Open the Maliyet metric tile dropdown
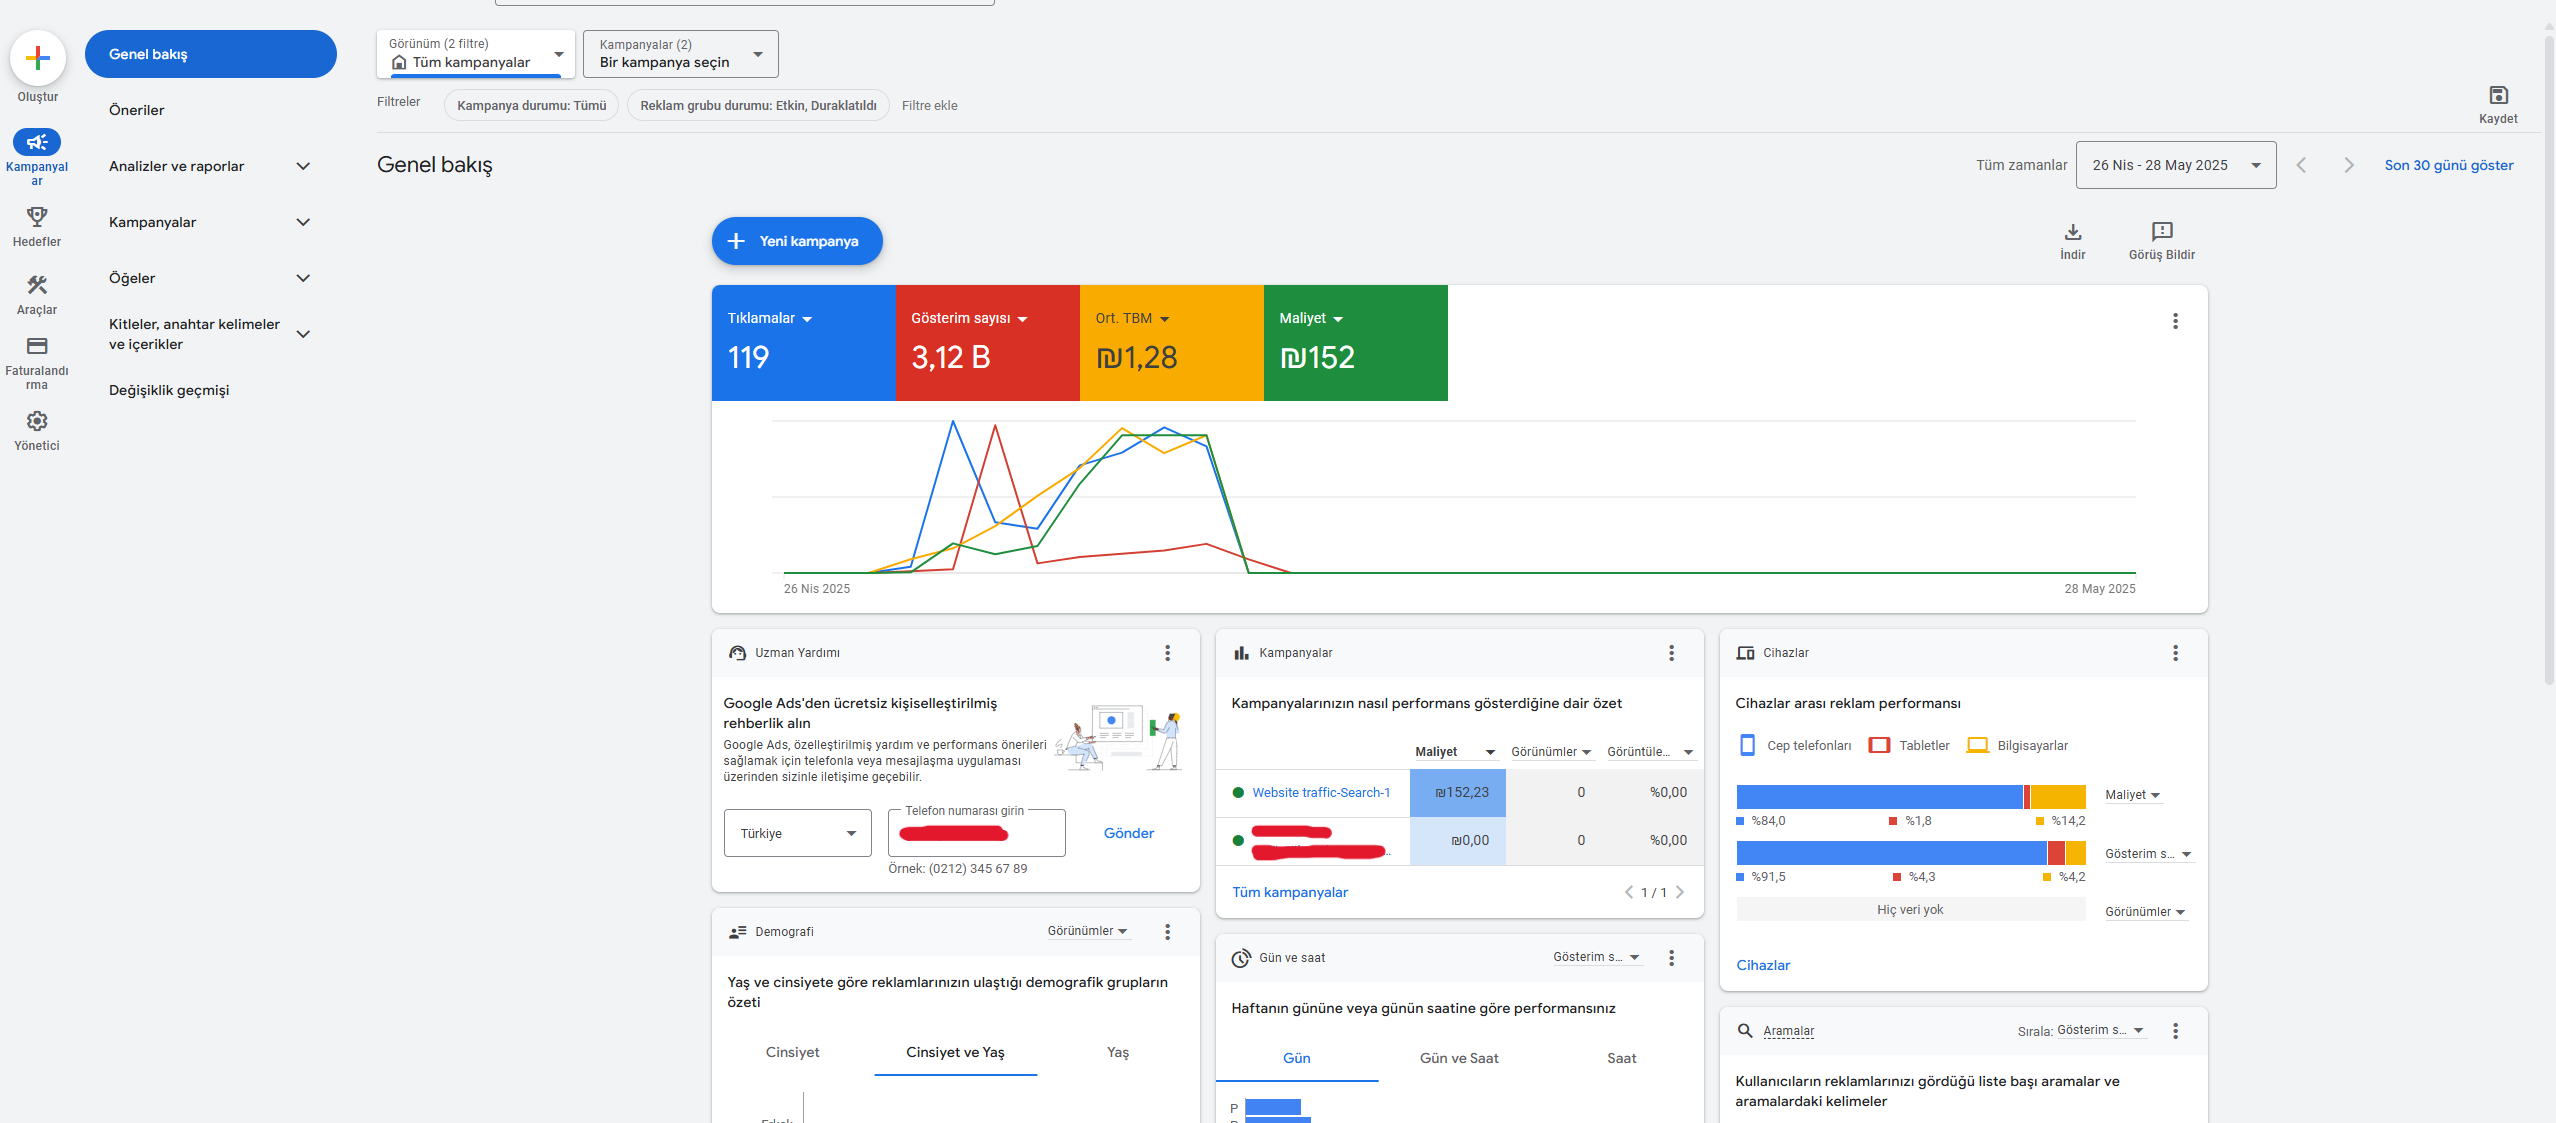The width and height of the screenshot is (2556, 1123). (x=1311, y=318)
